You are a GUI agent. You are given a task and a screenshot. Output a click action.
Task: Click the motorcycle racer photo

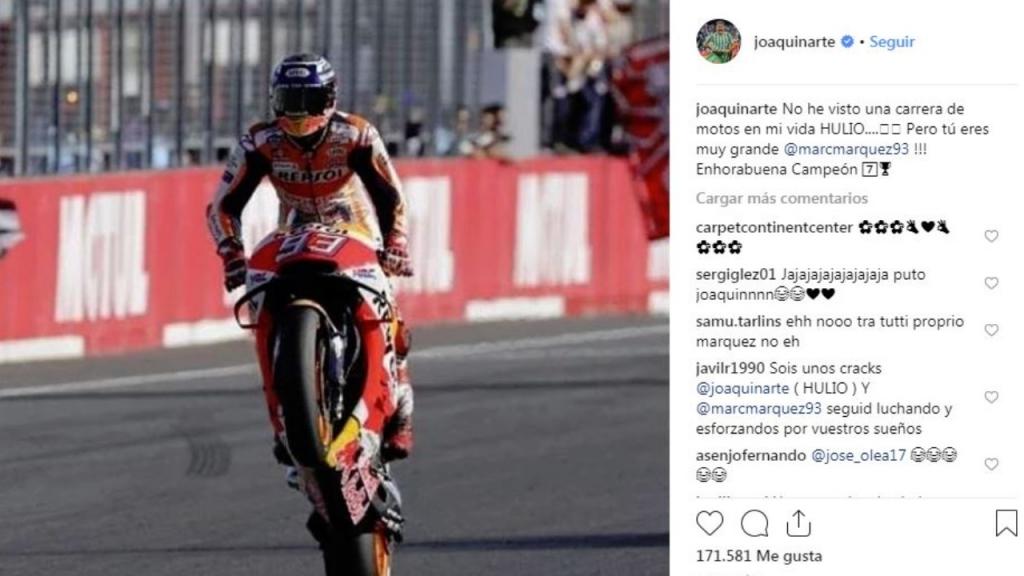point(334,288)
